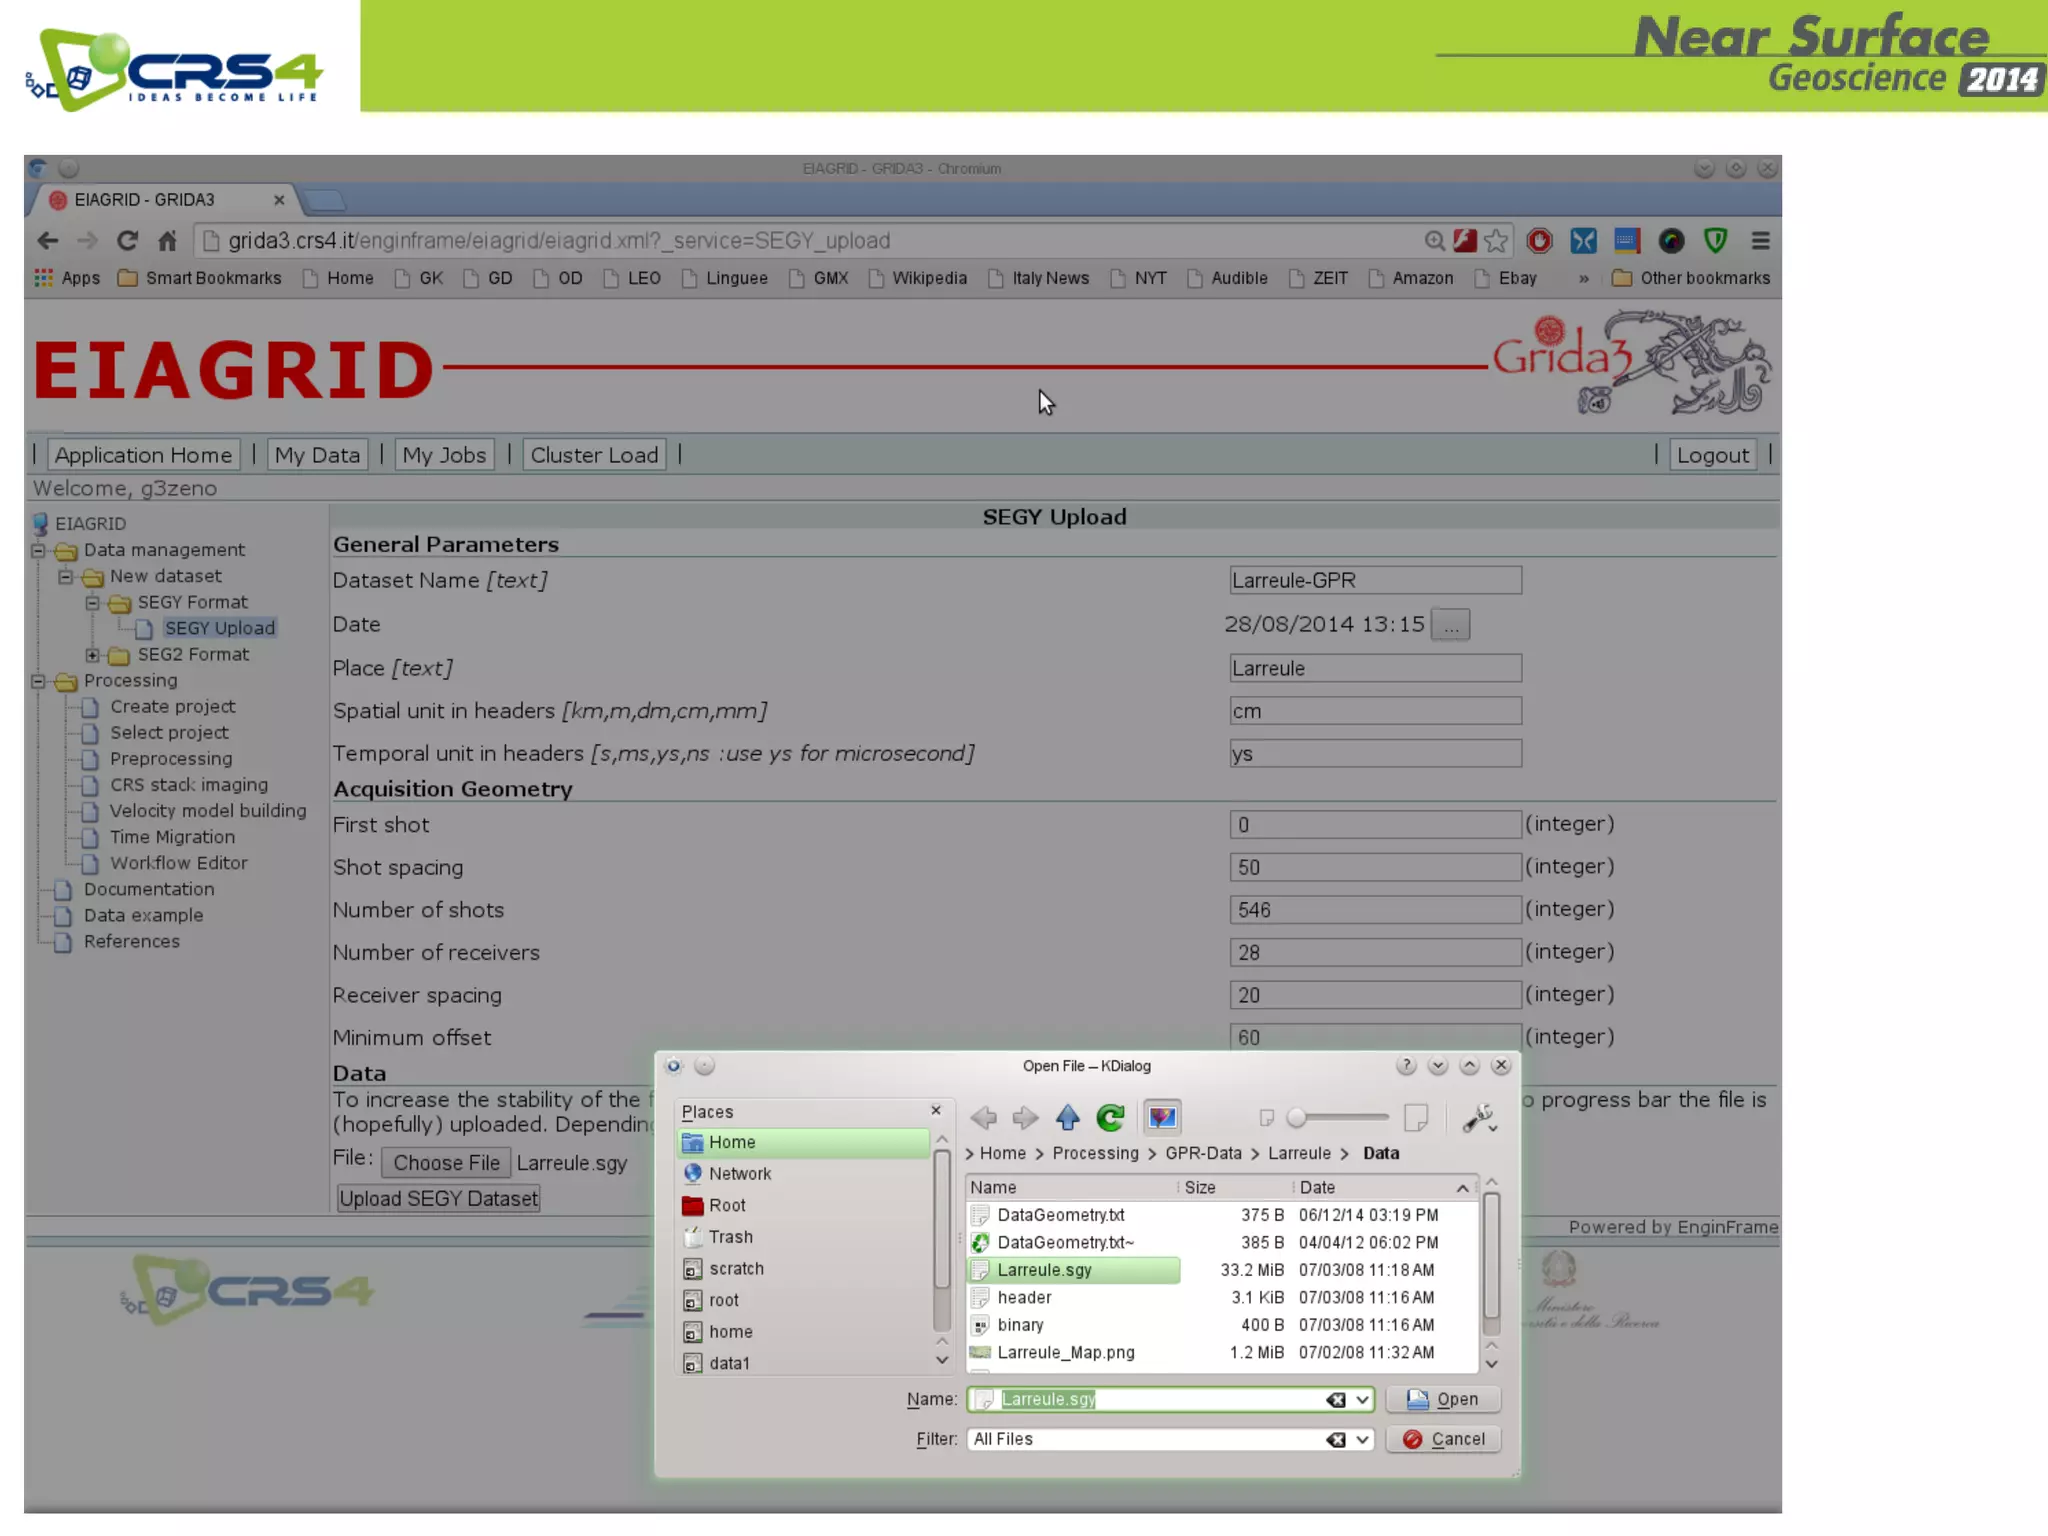Image resolution: width=2048 pixels, height=1536 pixels.
Task: Toggle the file preview button
Action: click(1161, 1117)
